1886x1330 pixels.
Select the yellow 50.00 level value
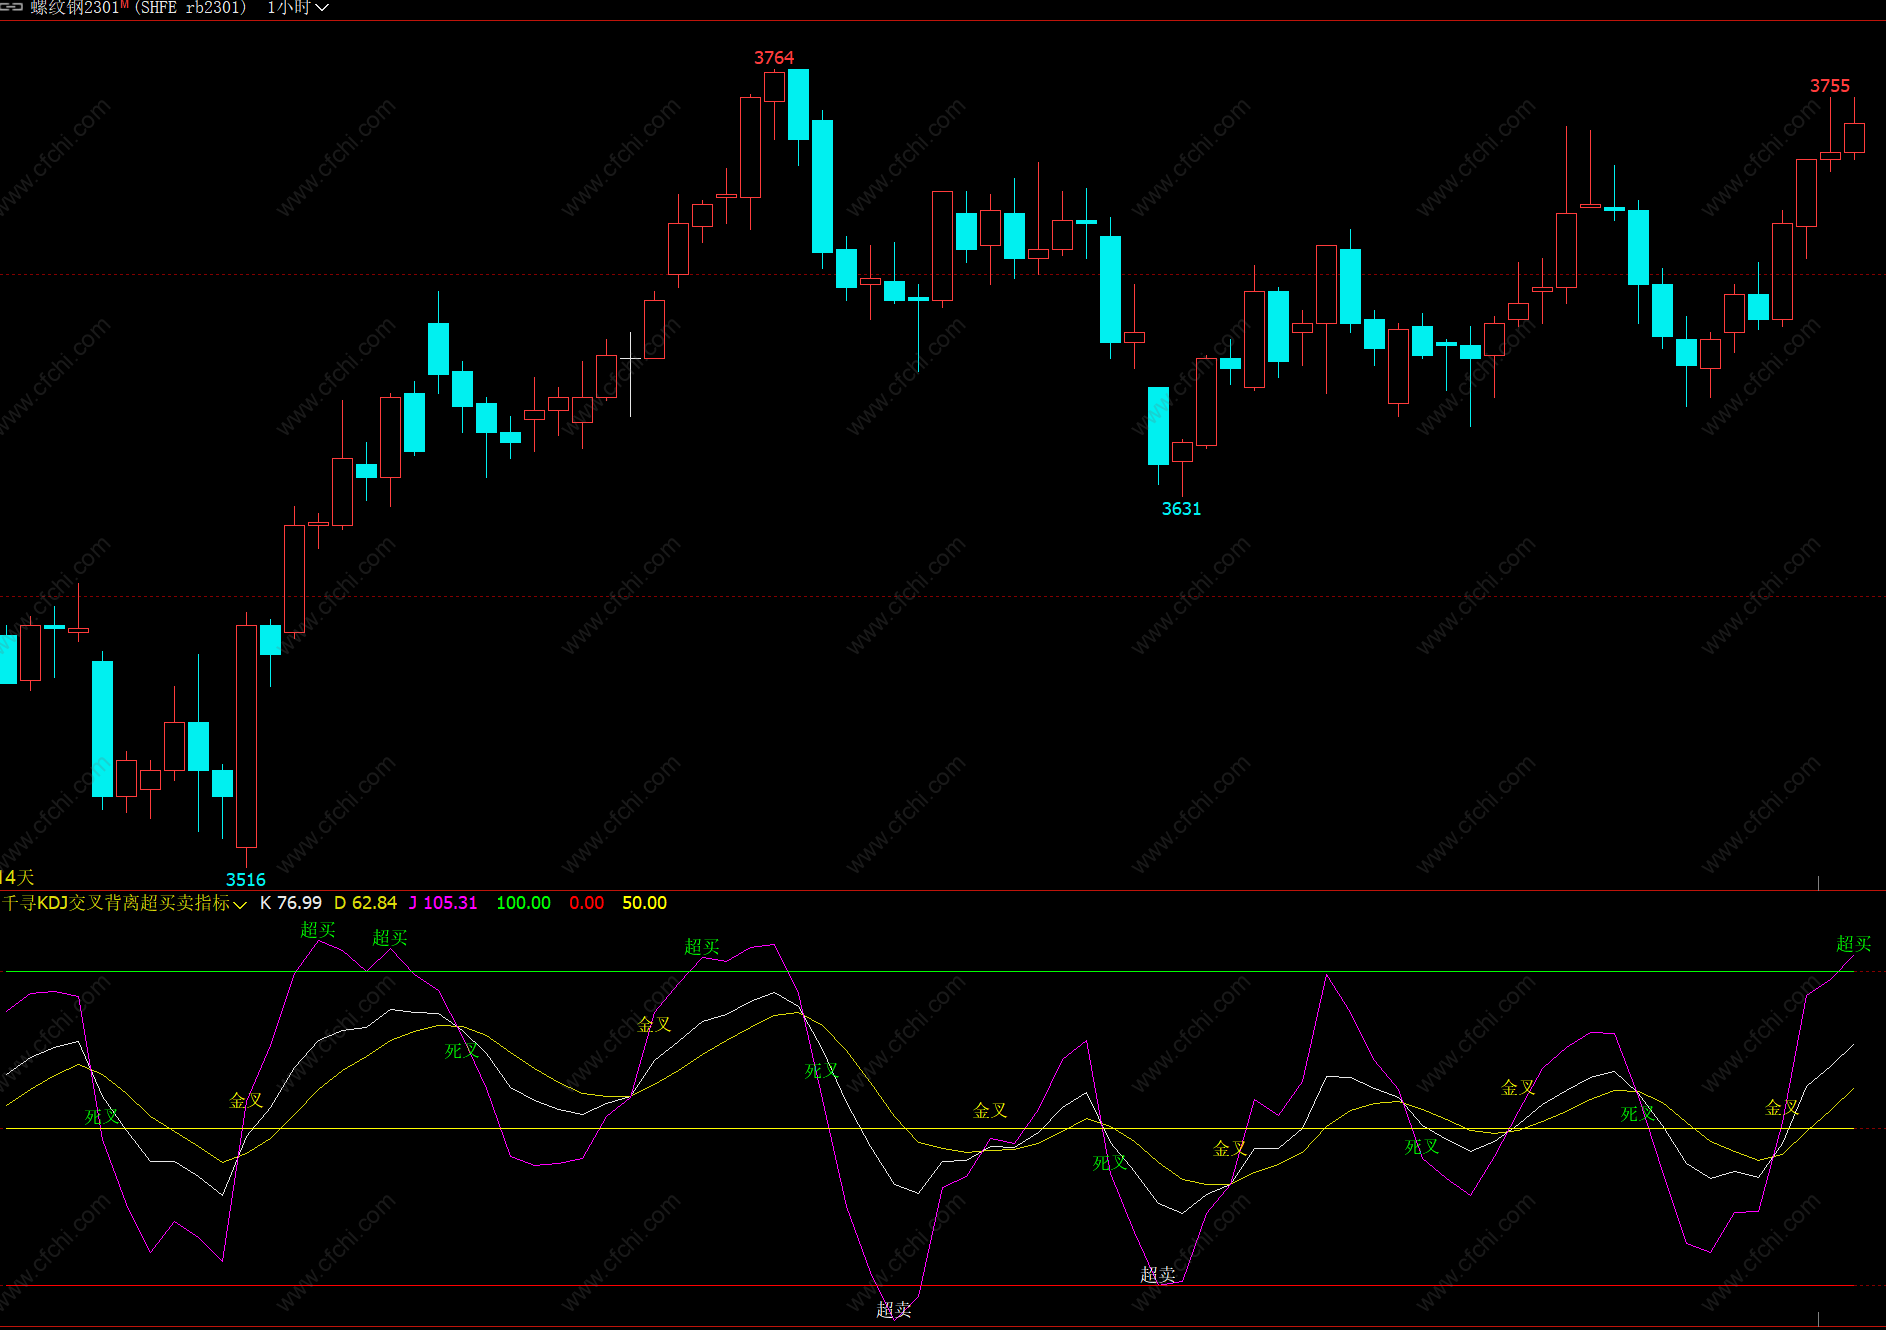(644, 903)
